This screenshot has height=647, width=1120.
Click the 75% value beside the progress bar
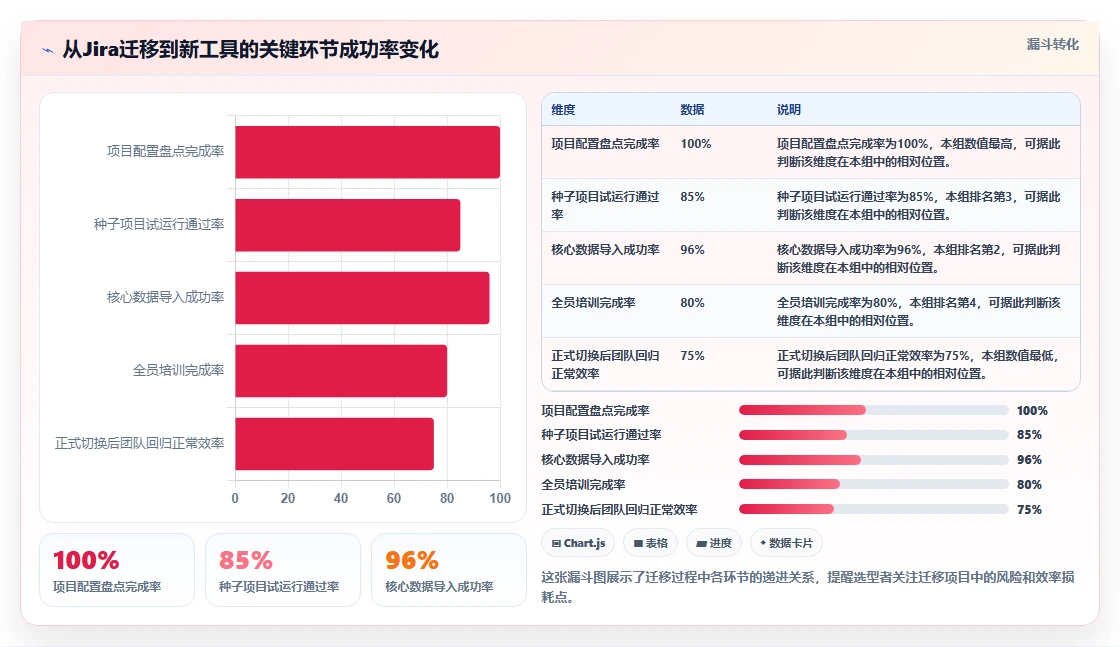click(x=1029, y=510)
